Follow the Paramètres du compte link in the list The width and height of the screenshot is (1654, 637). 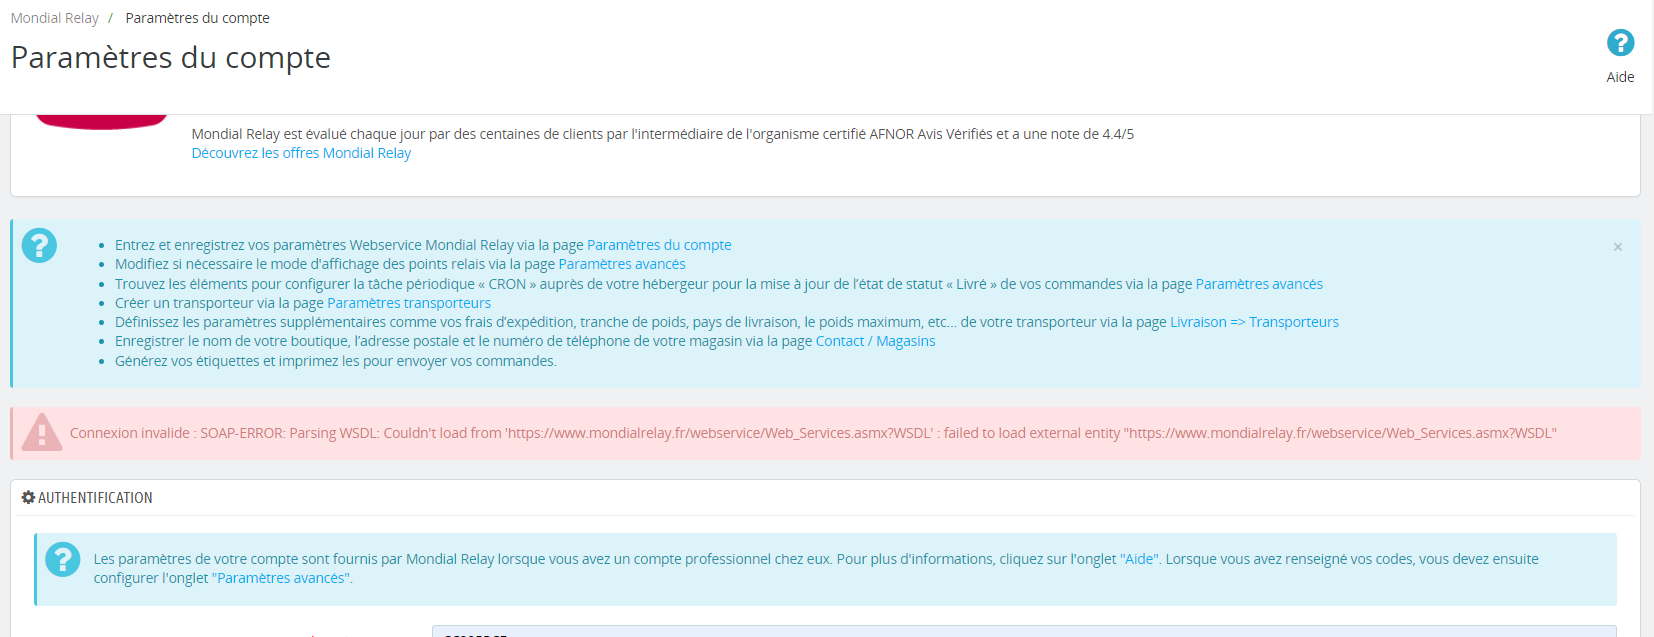coord(659,245)
